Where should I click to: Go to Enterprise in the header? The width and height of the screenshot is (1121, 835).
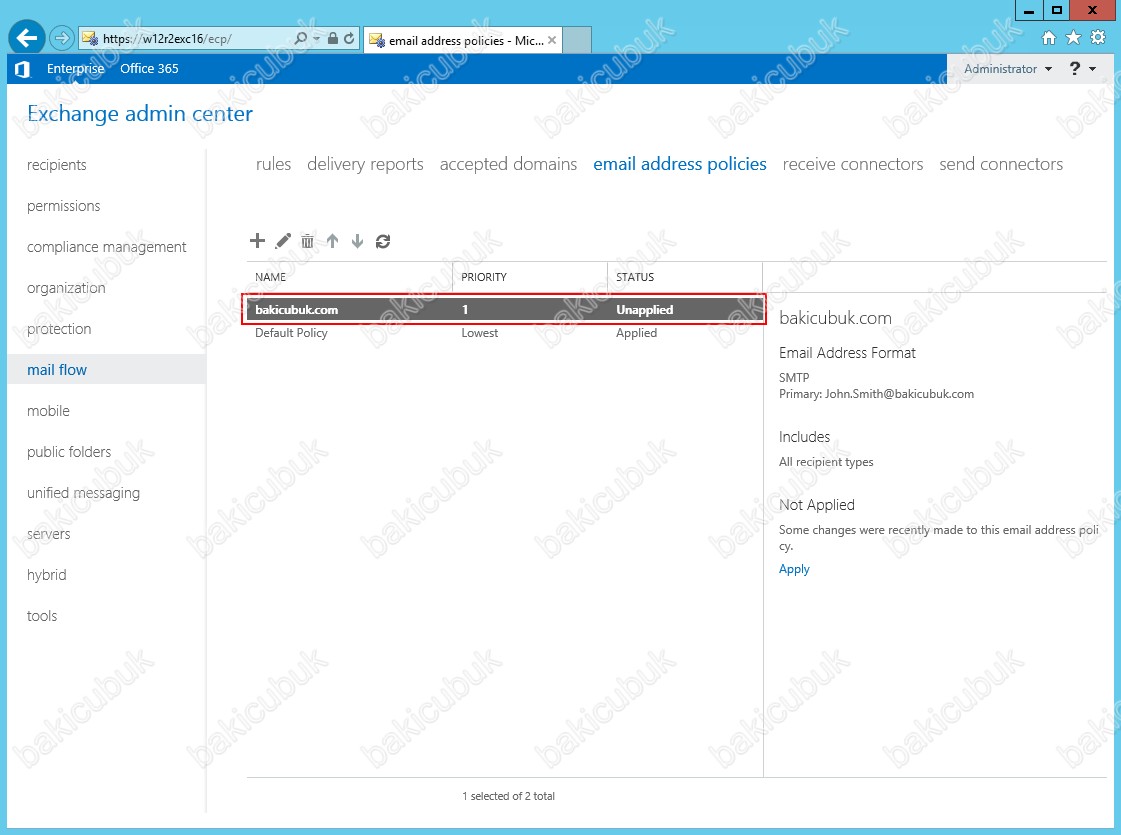(76, 69)
